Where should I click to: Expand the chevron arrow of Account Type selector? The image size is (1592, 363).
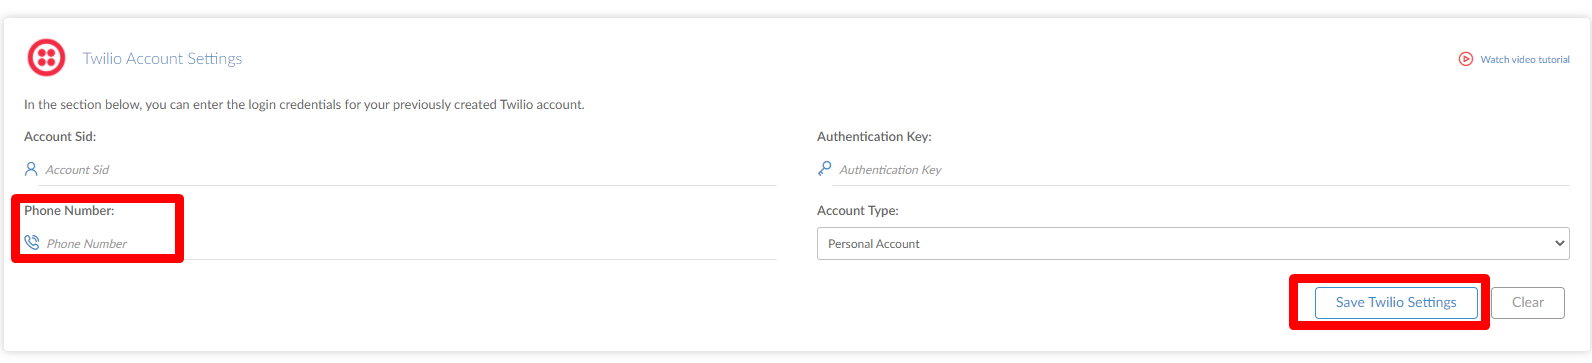pos(1559,244)
